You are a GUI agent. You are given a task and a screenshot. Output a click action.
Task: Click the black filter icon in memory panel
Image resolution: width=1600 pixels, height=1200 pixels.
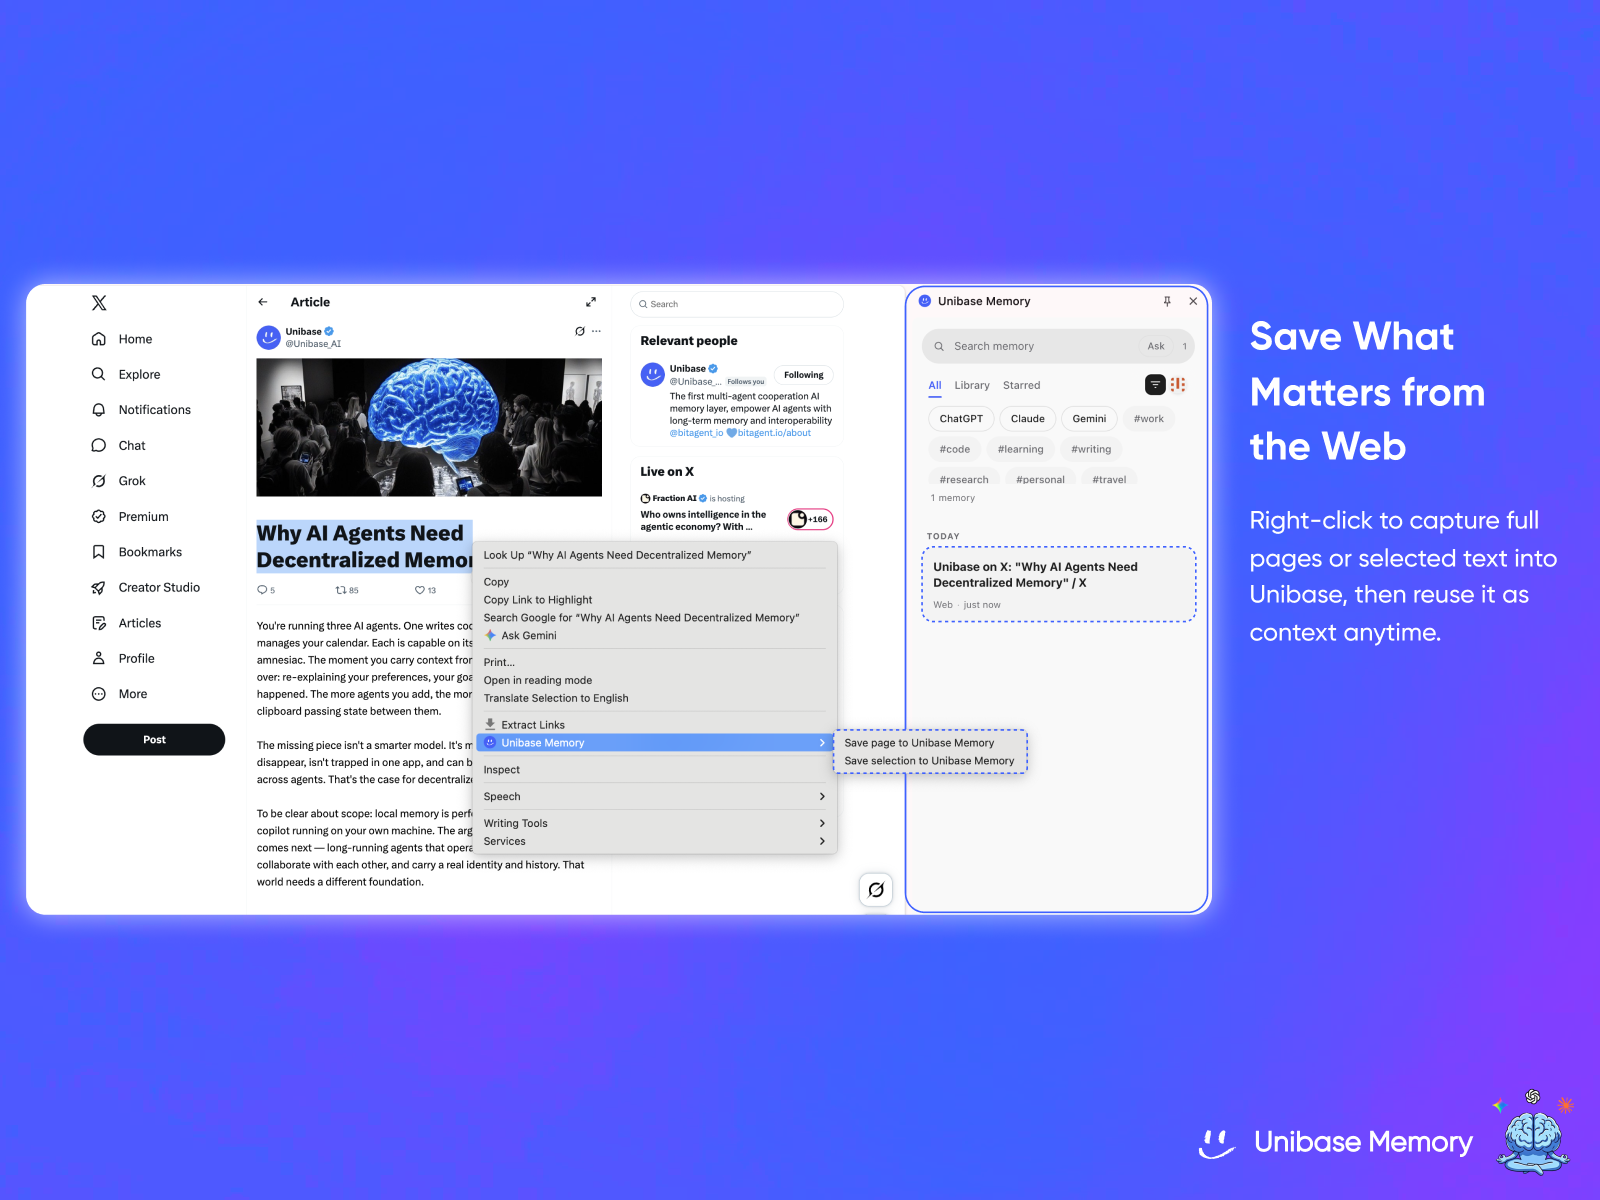point(1155,385)
